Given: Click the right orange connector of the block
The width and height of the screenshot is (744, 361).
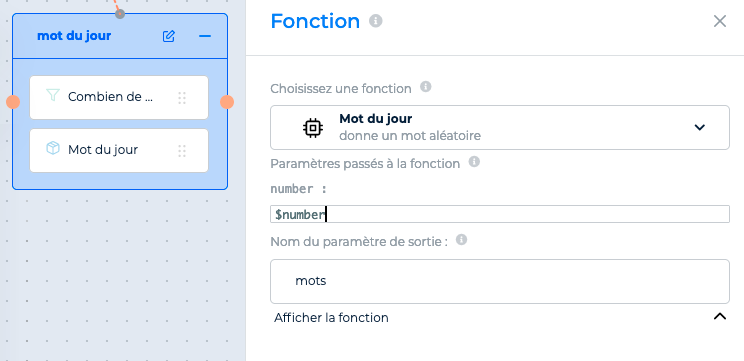Looking at the screenshot, I should 227,102.
